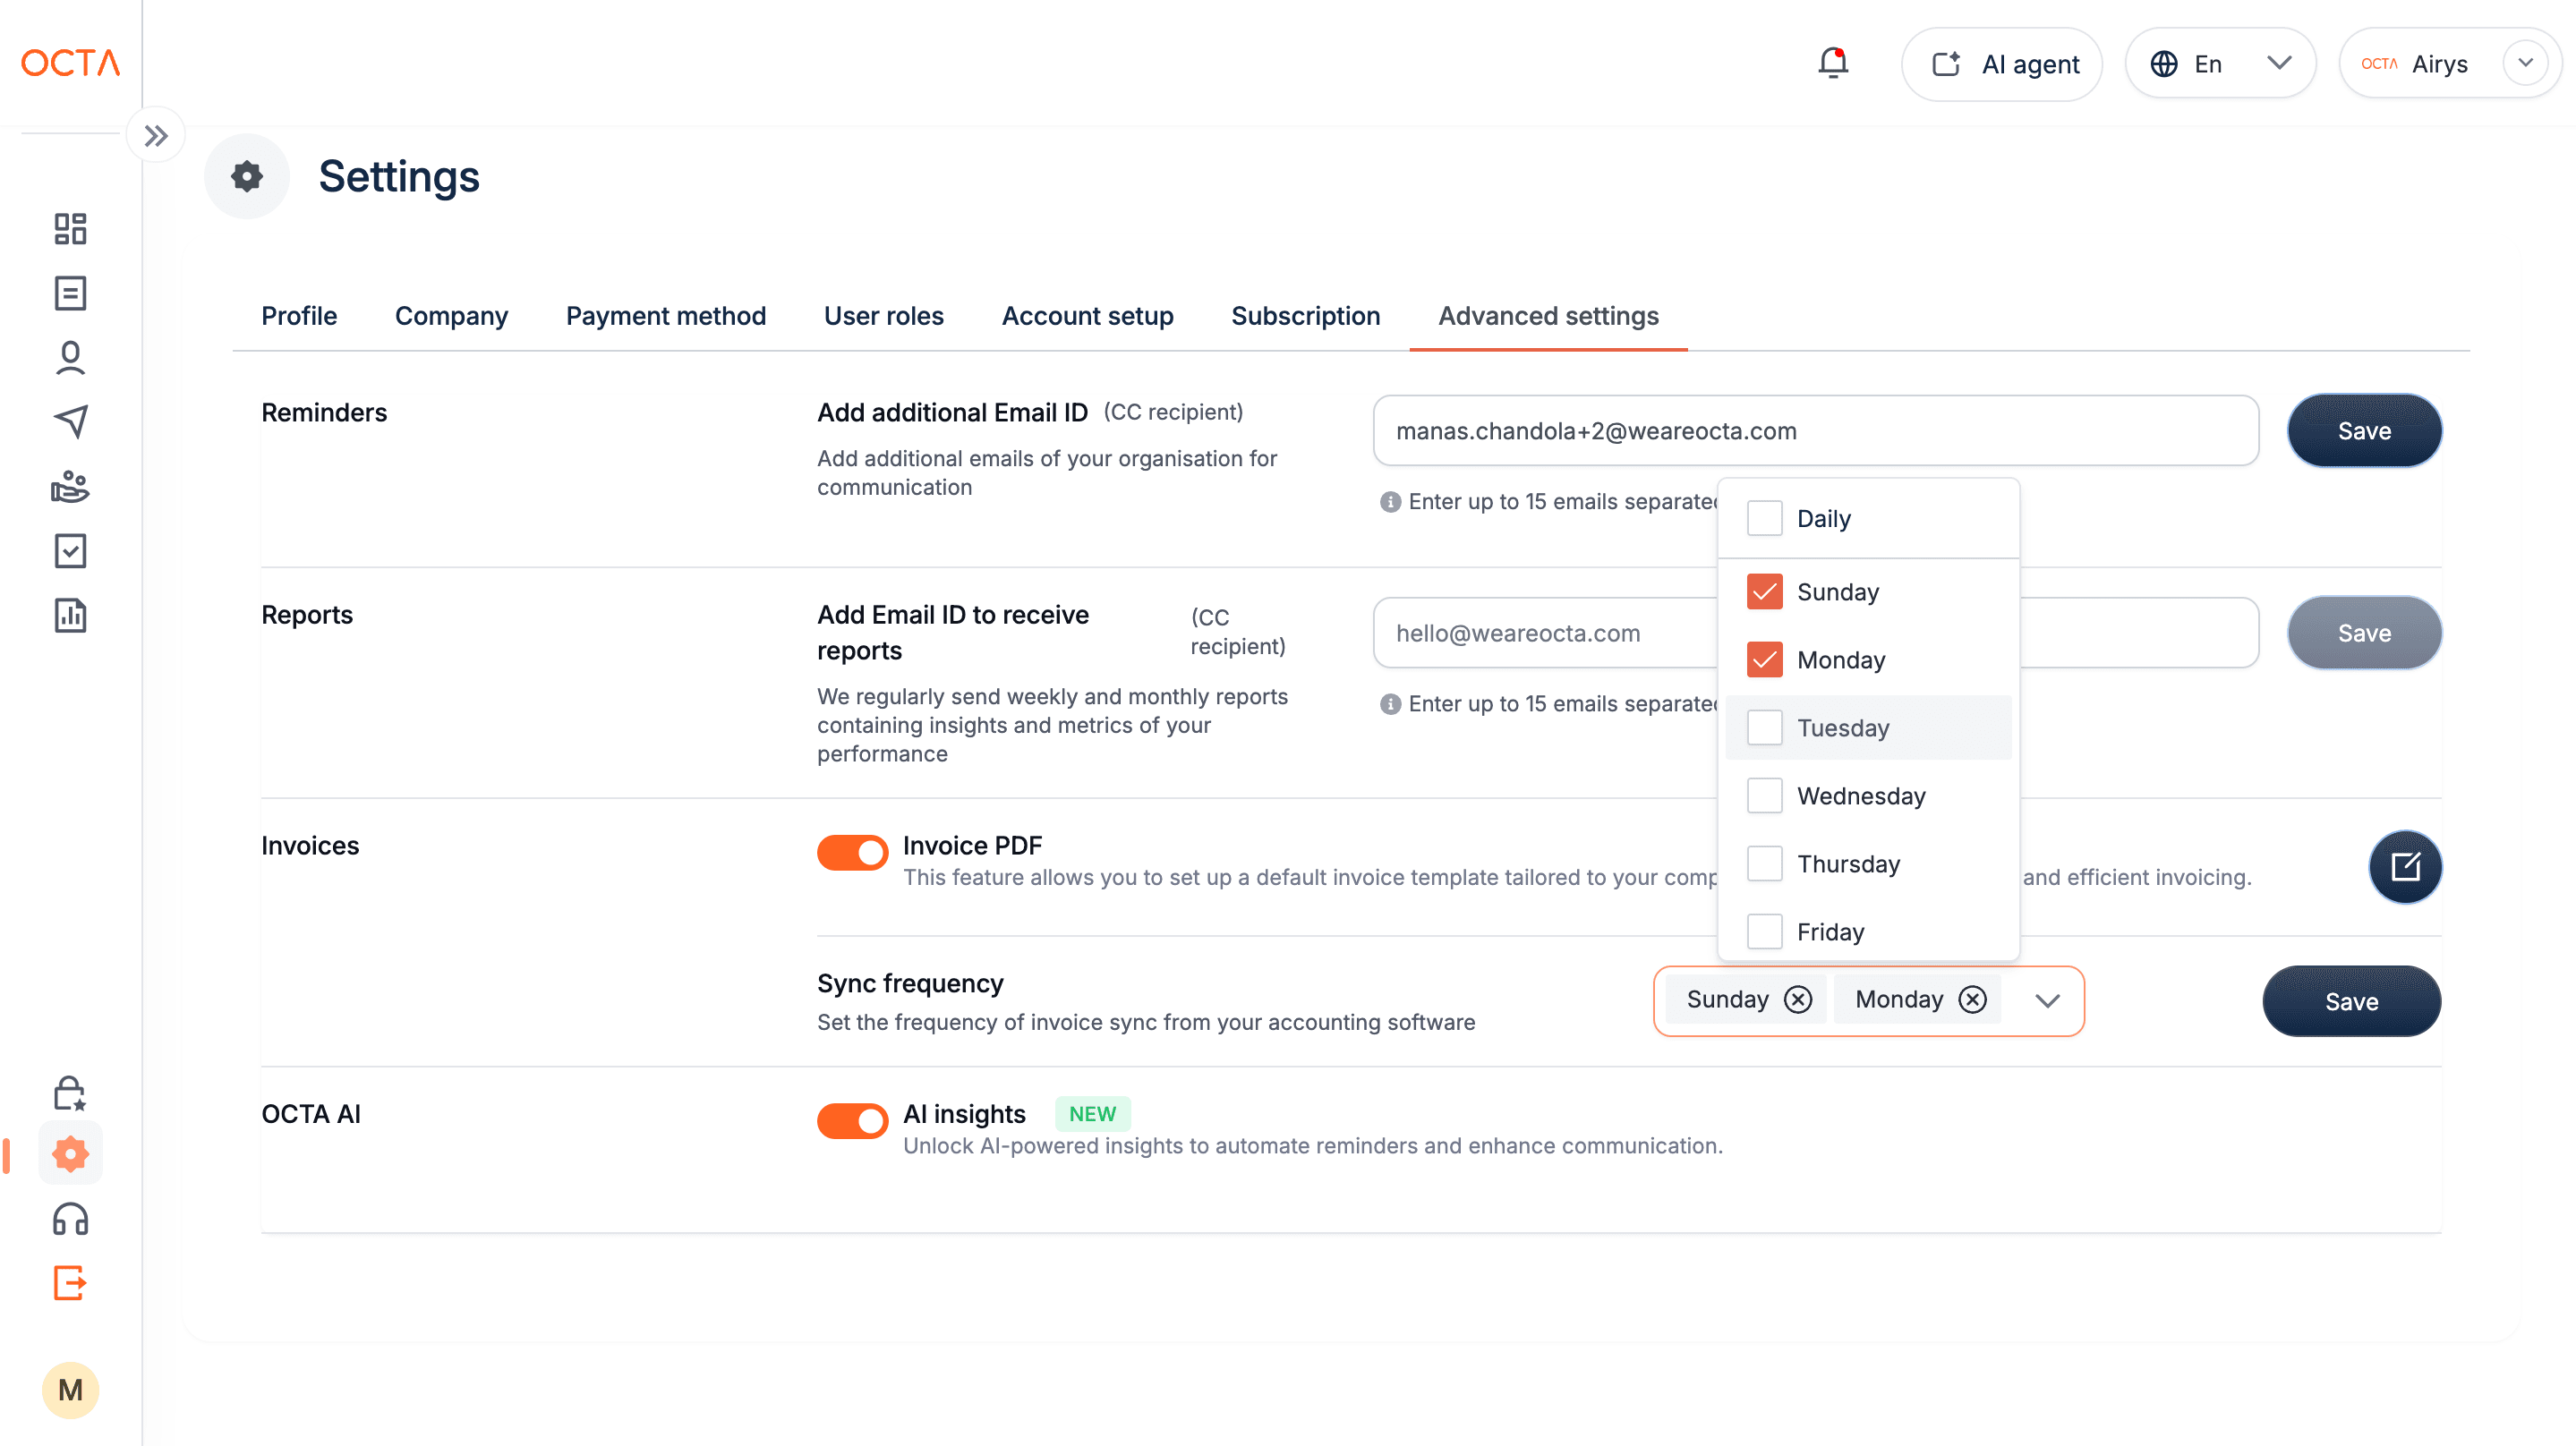
Task: Click the globe language icon
Action: pyautogui.click(x=2163, y=64)
